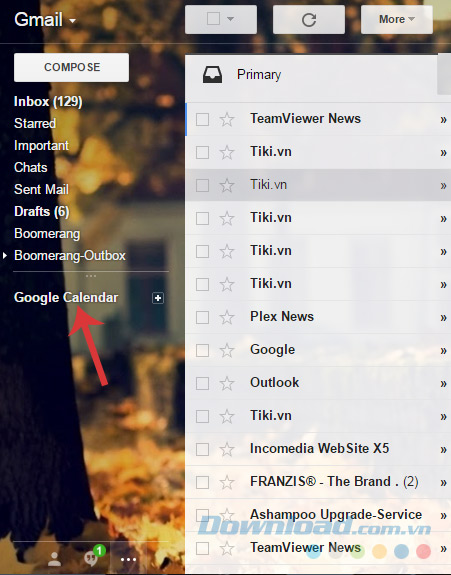Screen dimensions: 451x575
Task: Check the highlighted unbolded Tiki.vn email checkbox
Action: pos(202,185)
